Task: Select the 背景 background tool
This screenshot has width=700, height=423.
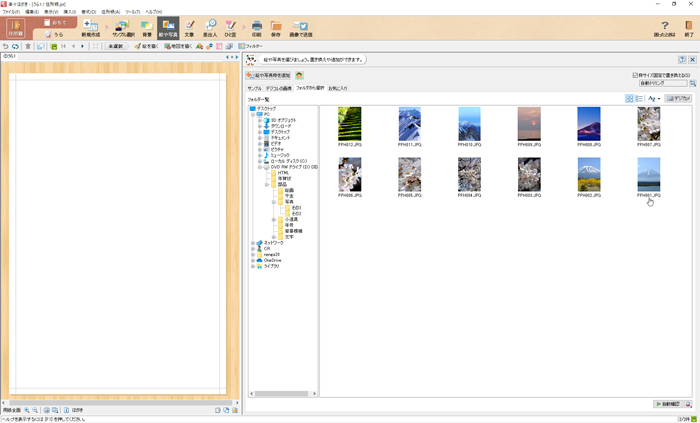Action: (x=146, y=27)
